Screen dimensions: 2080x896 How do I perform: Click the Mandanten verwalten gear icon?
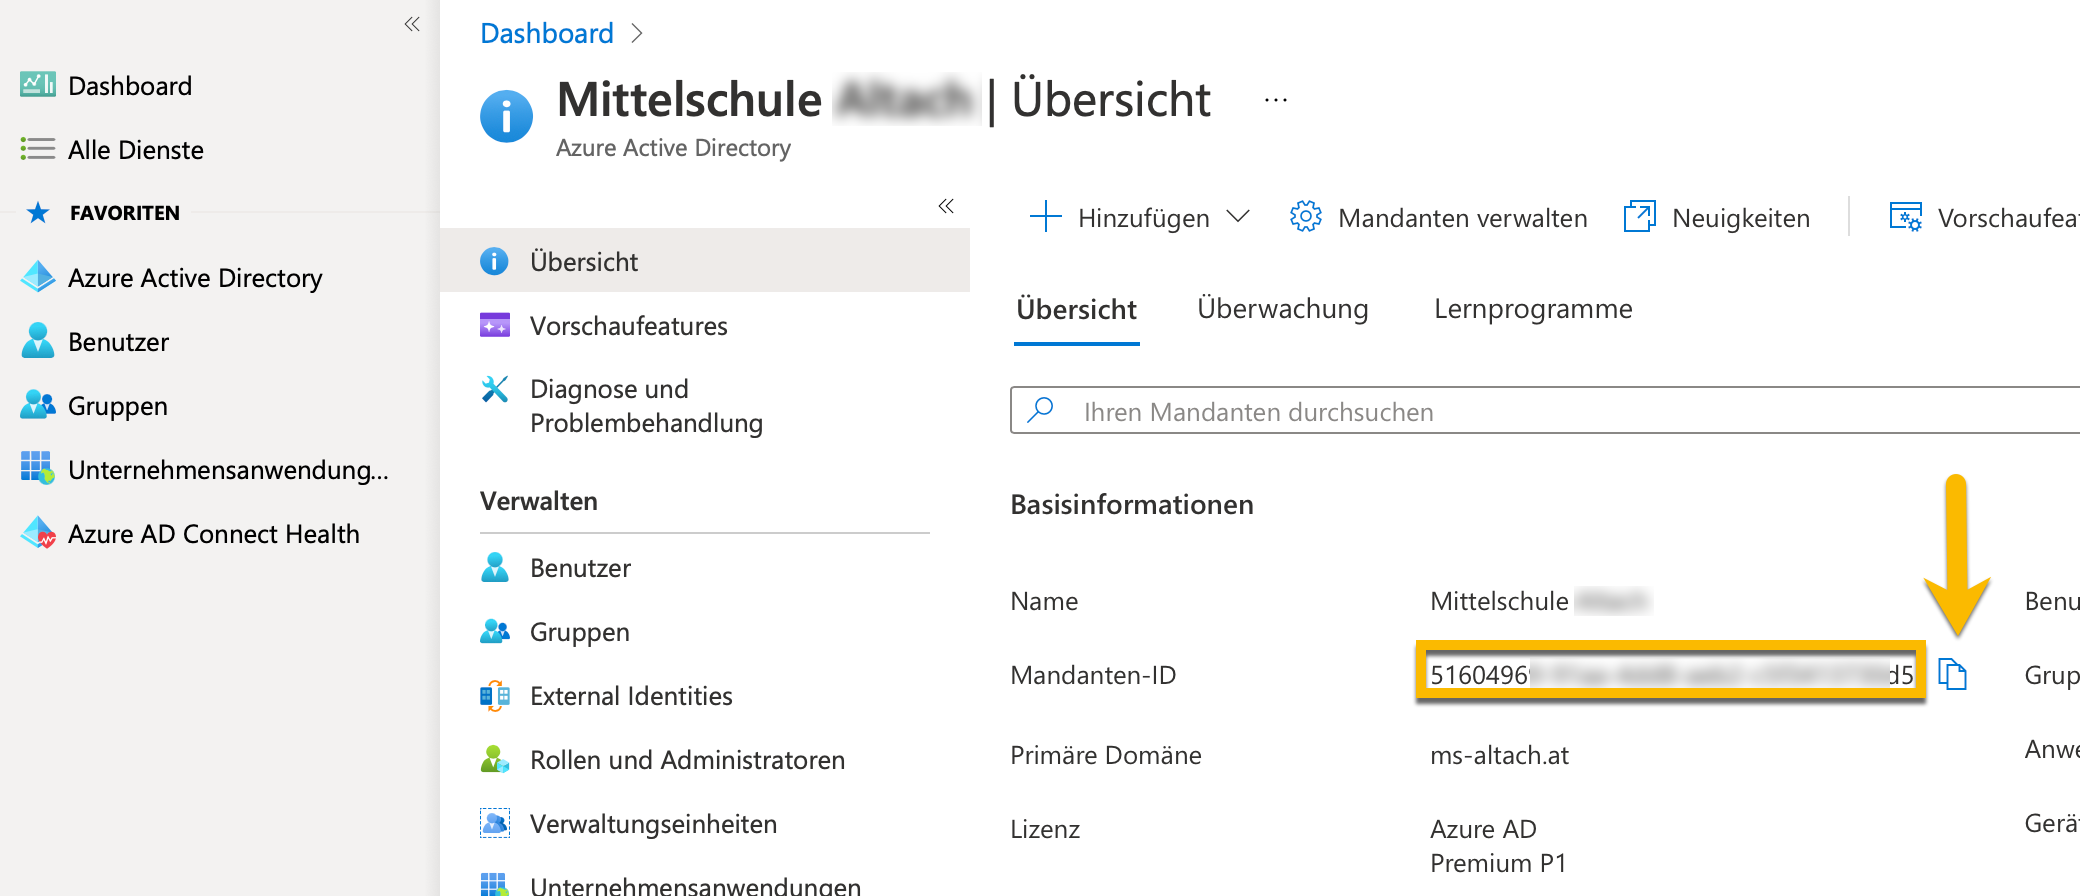[1305, 217]
